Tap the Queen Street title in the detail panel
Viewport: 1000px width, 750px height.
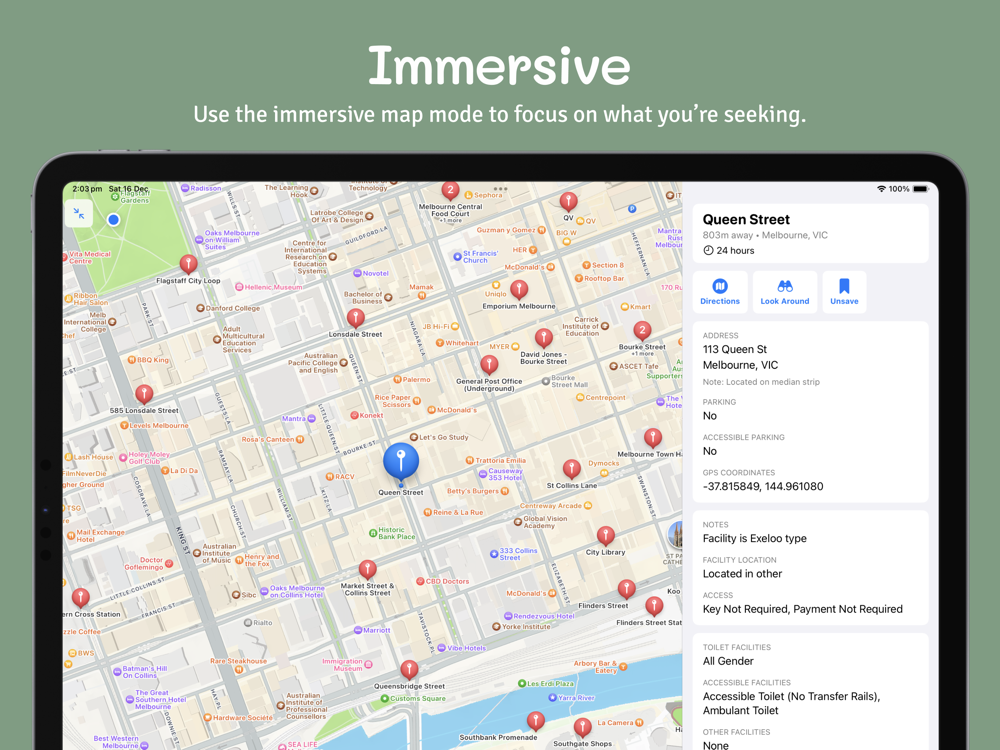(x=746, y=219)
